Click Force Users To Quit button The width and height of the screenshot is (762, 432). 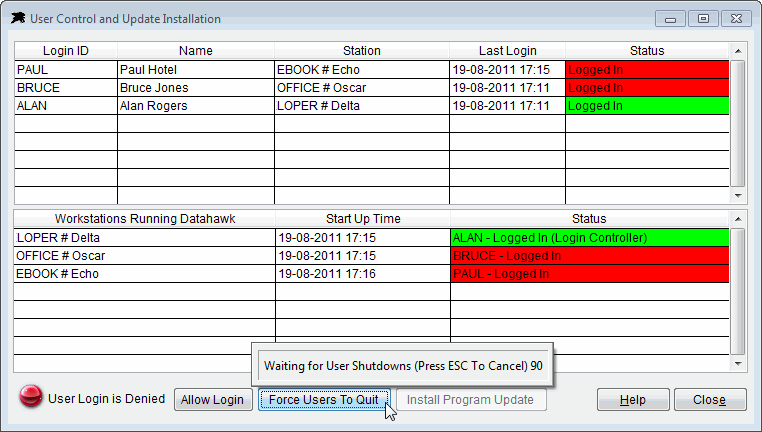click(x=324, y=399)
